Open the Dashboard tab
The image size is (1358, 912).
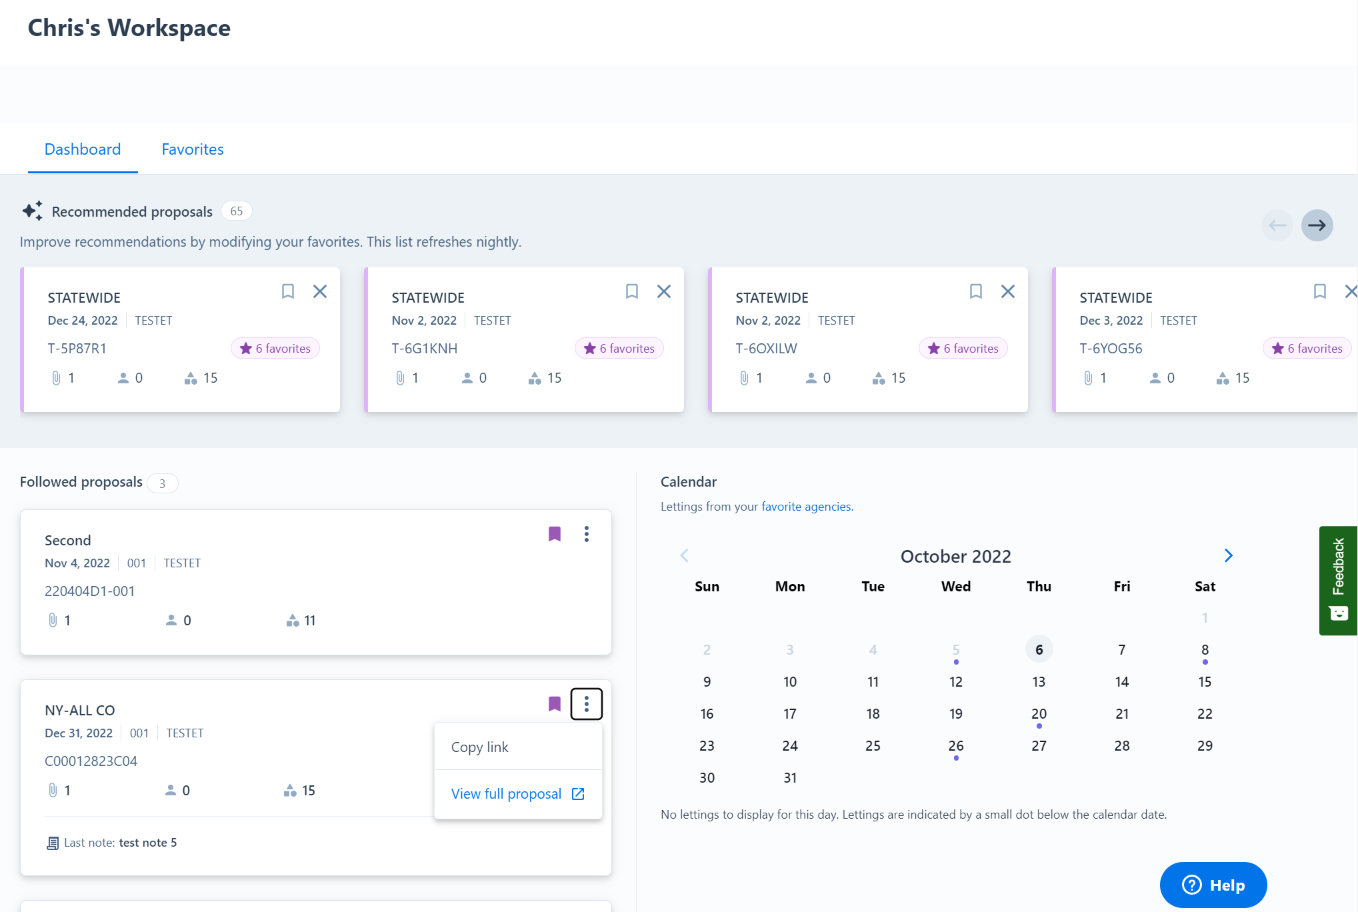click(82, 149)
